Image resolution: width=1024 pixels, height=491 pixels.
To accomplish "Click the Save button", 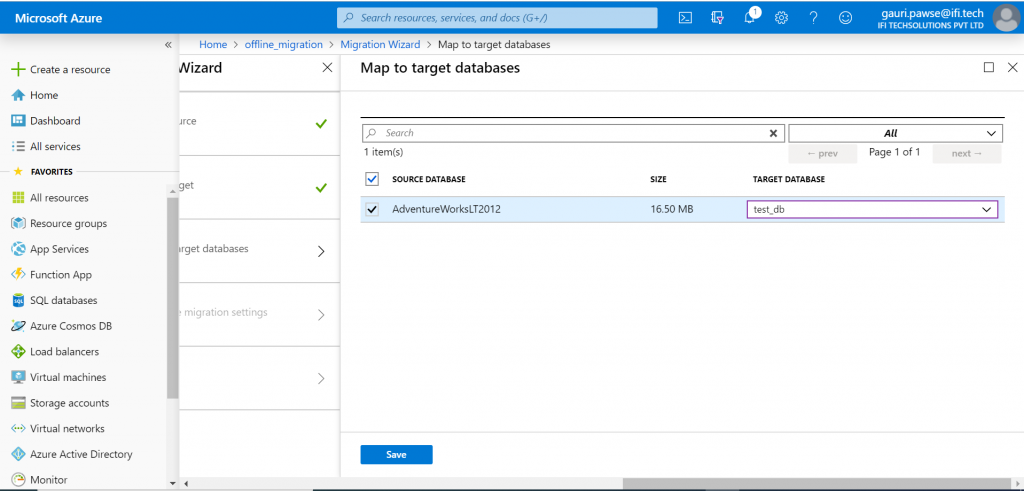I will [396, 454].
